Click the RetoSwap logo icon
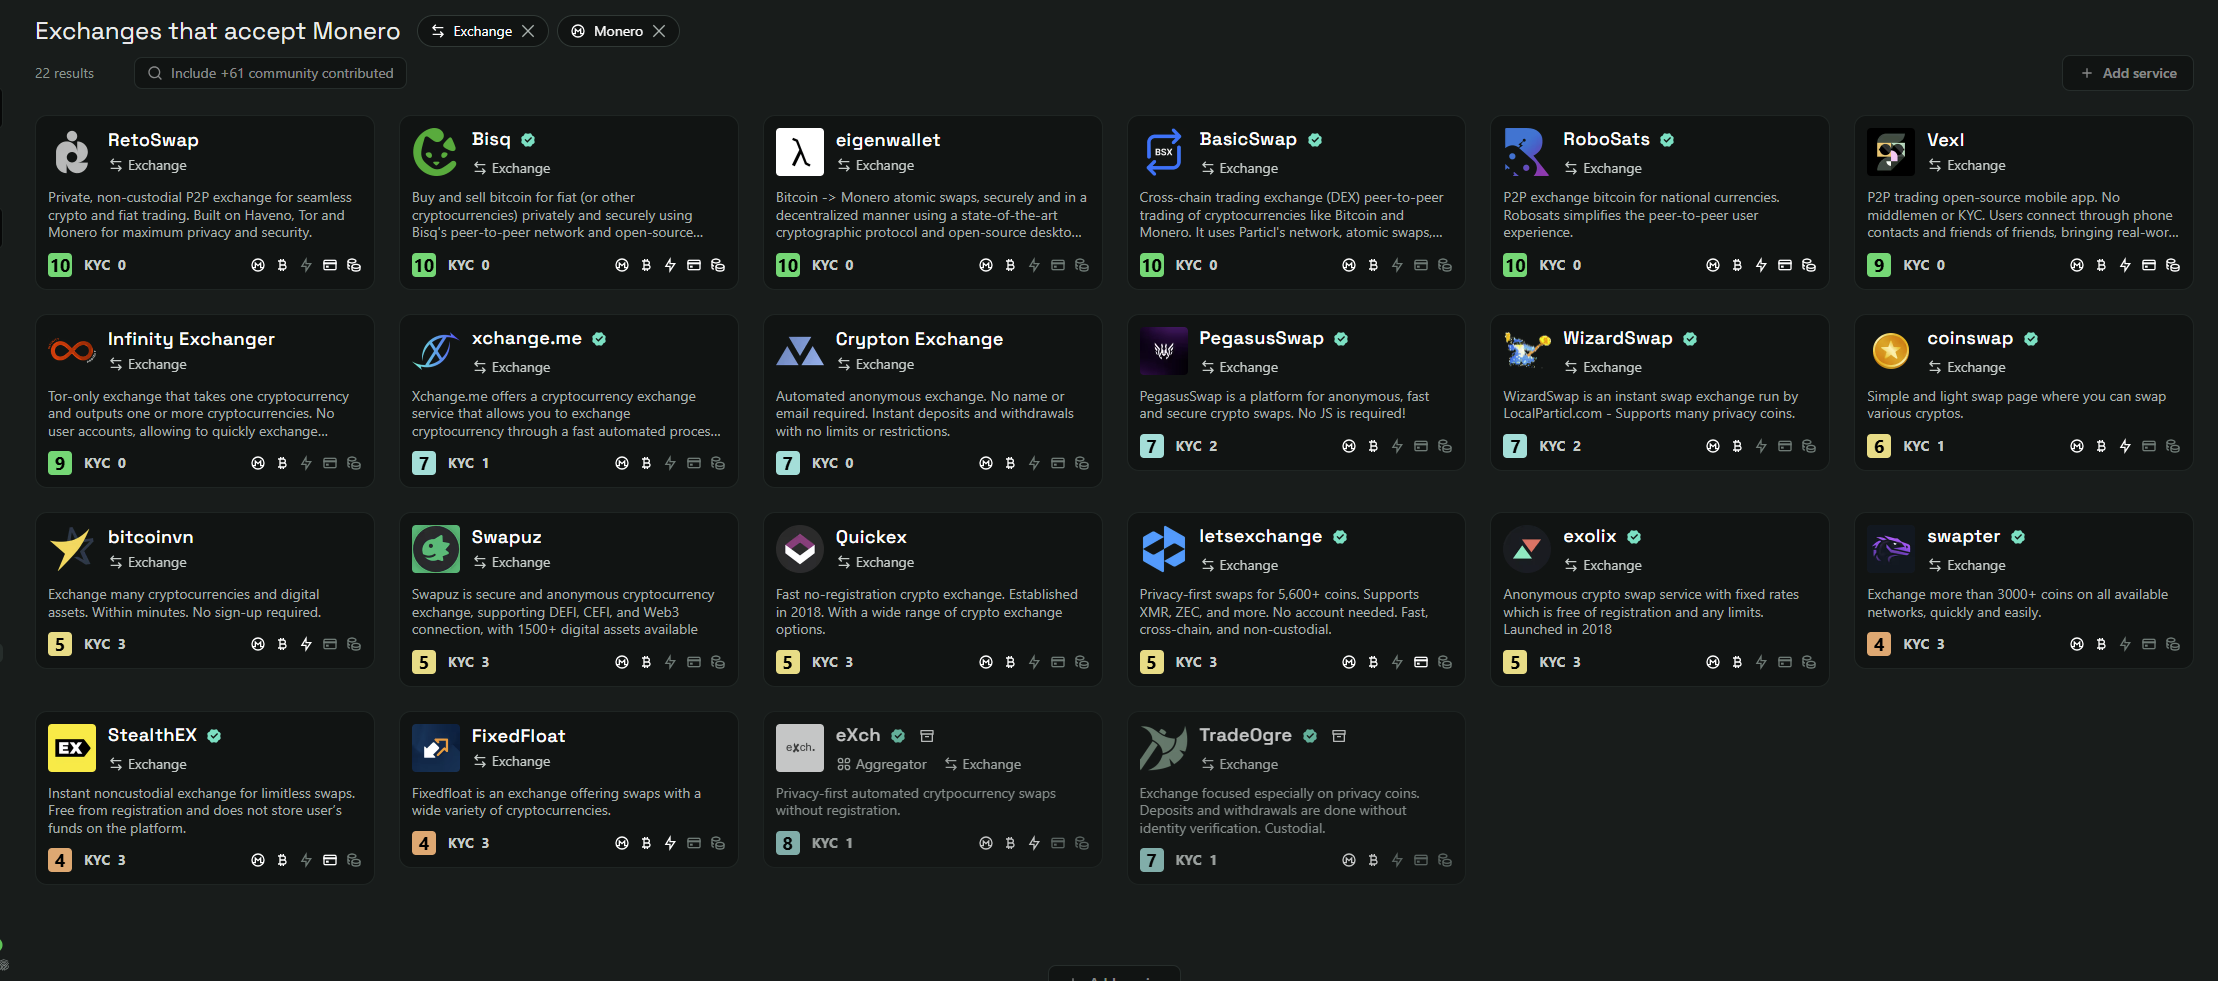 pos(72,152)
